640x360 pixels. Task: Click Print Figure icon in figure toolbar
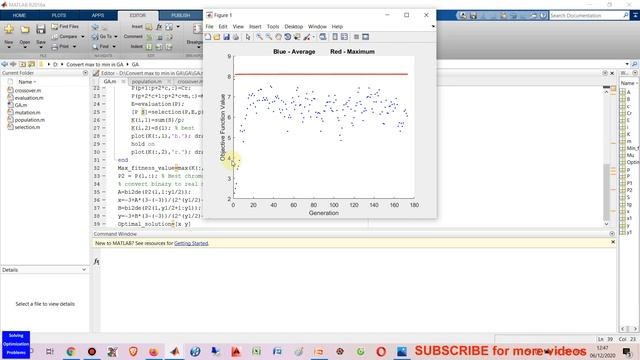[236, 37]
